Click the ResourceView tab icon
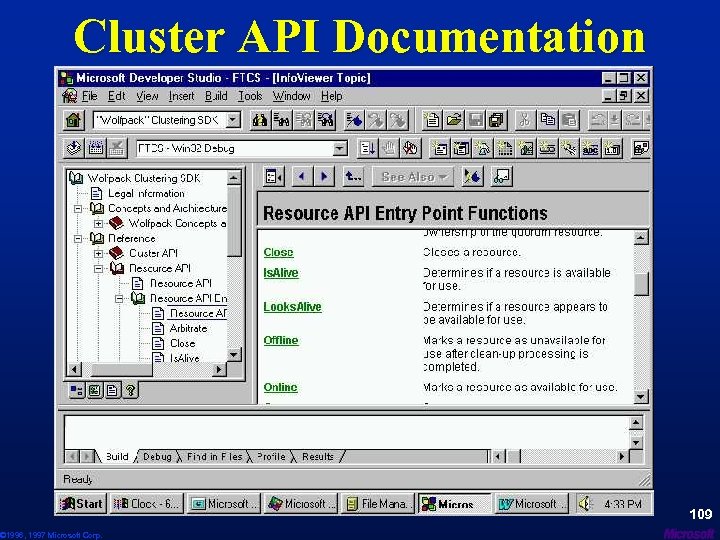The width and height of the screenshot is (720, 540). (95, 391)
